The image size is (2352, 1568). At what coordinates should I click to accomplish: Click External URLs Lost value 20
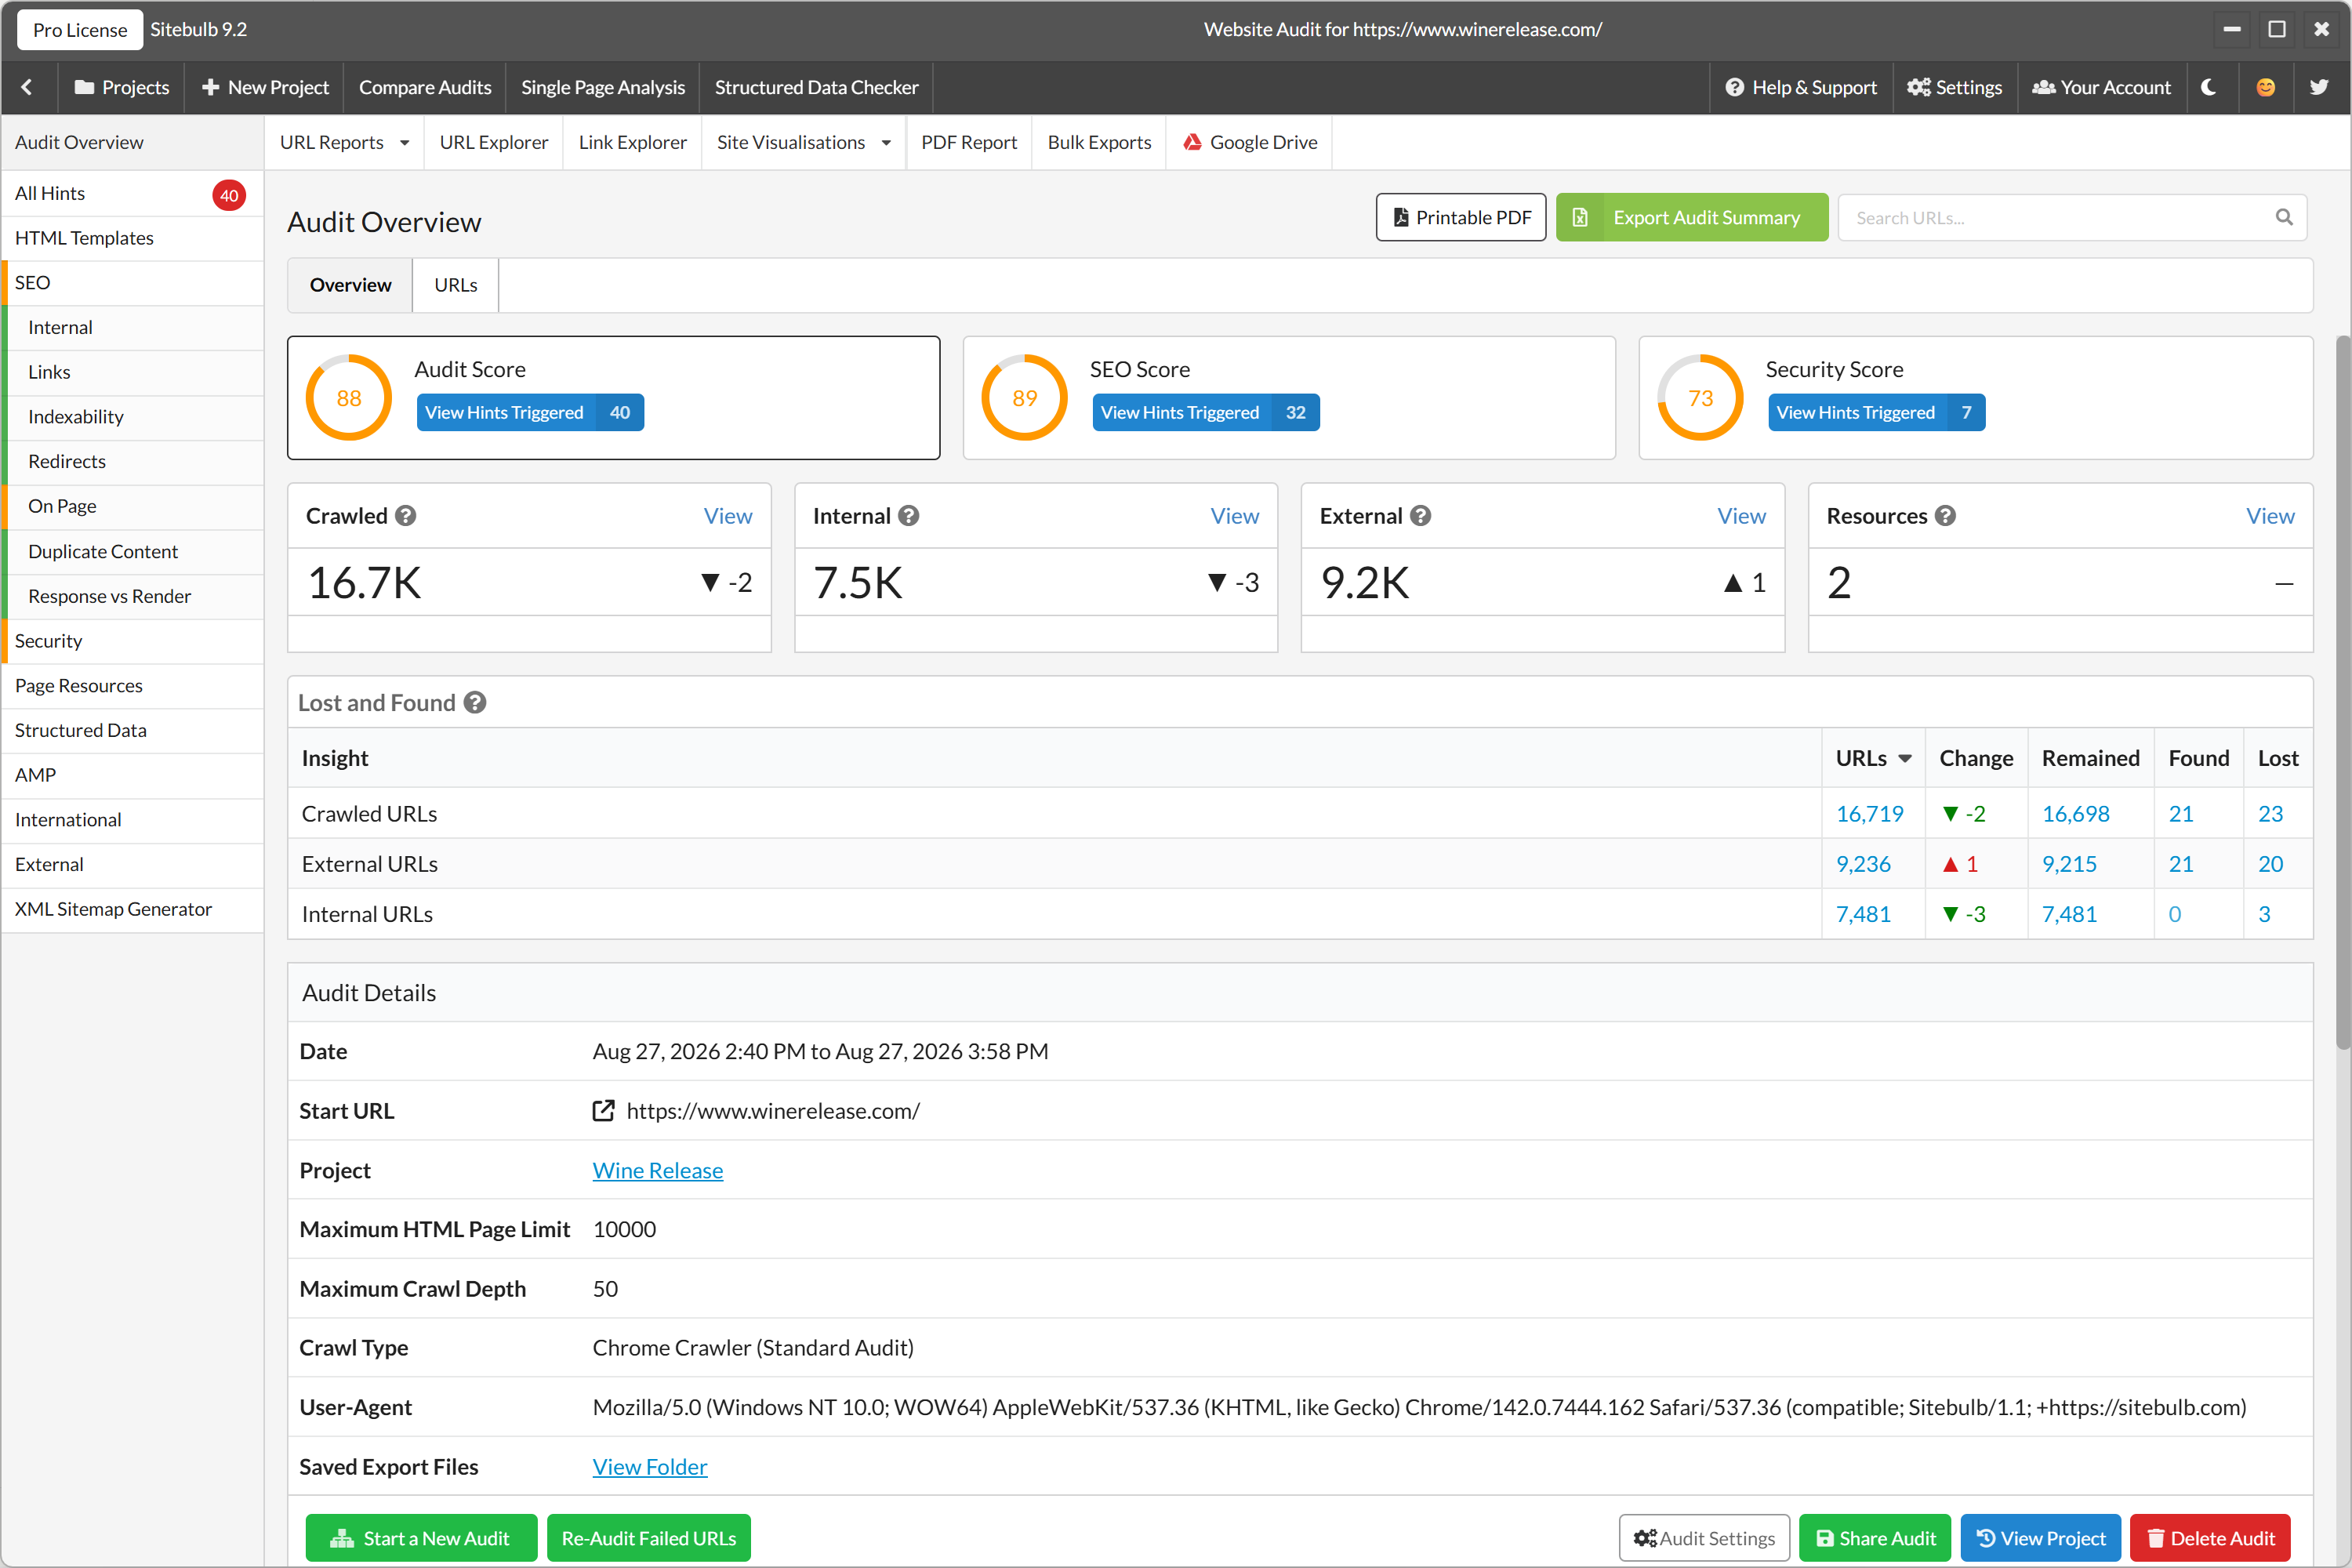pyautogui.click(x=2270, y=864)
